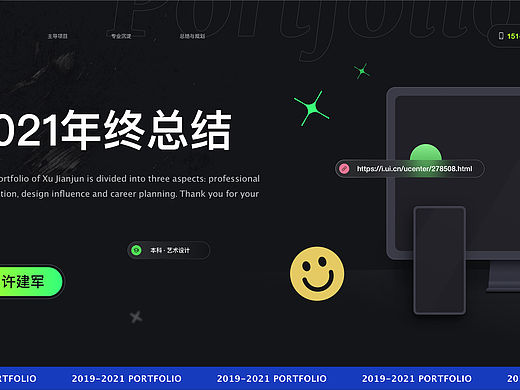Click the green badge icon beside 本科·艺术设计

coord(136,250)
